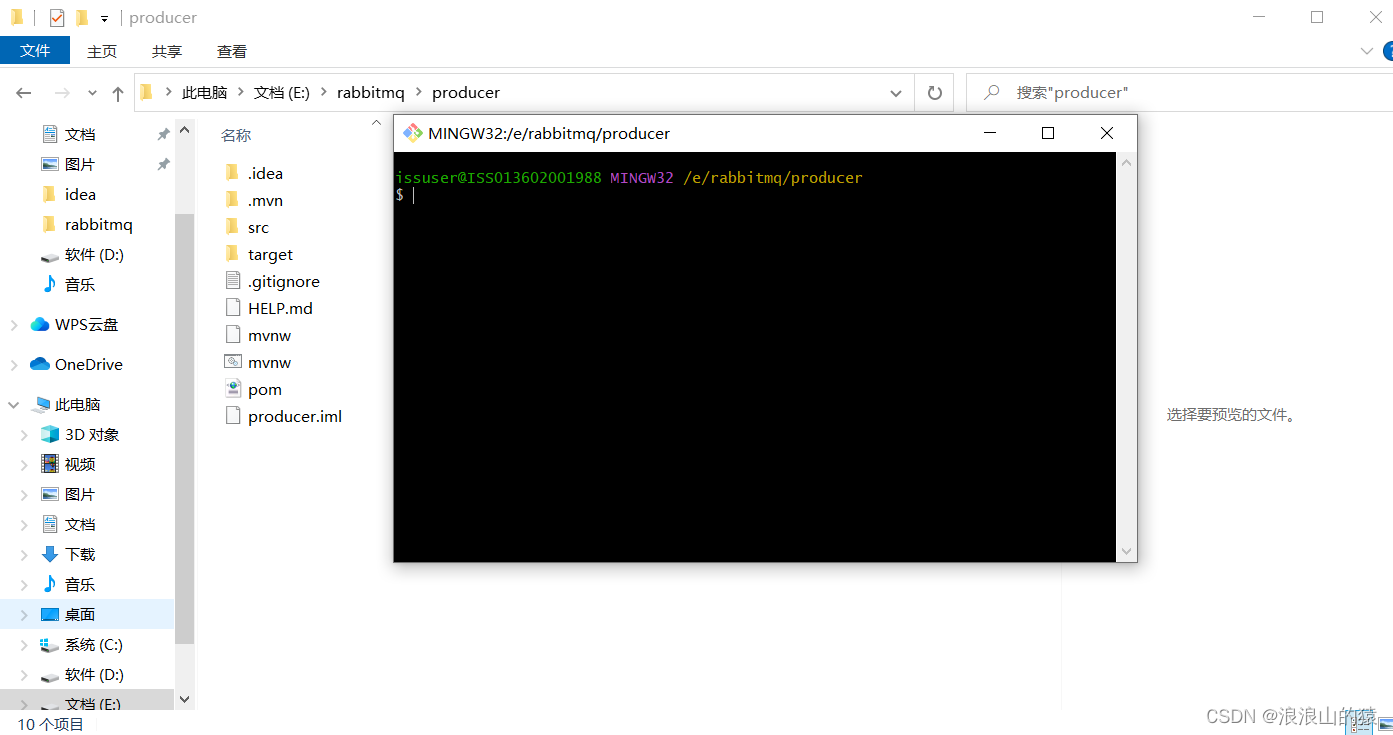Select 文档 in quick access sidebar
The width and height of the screenshot is (1393, 735).
[80, 134]
